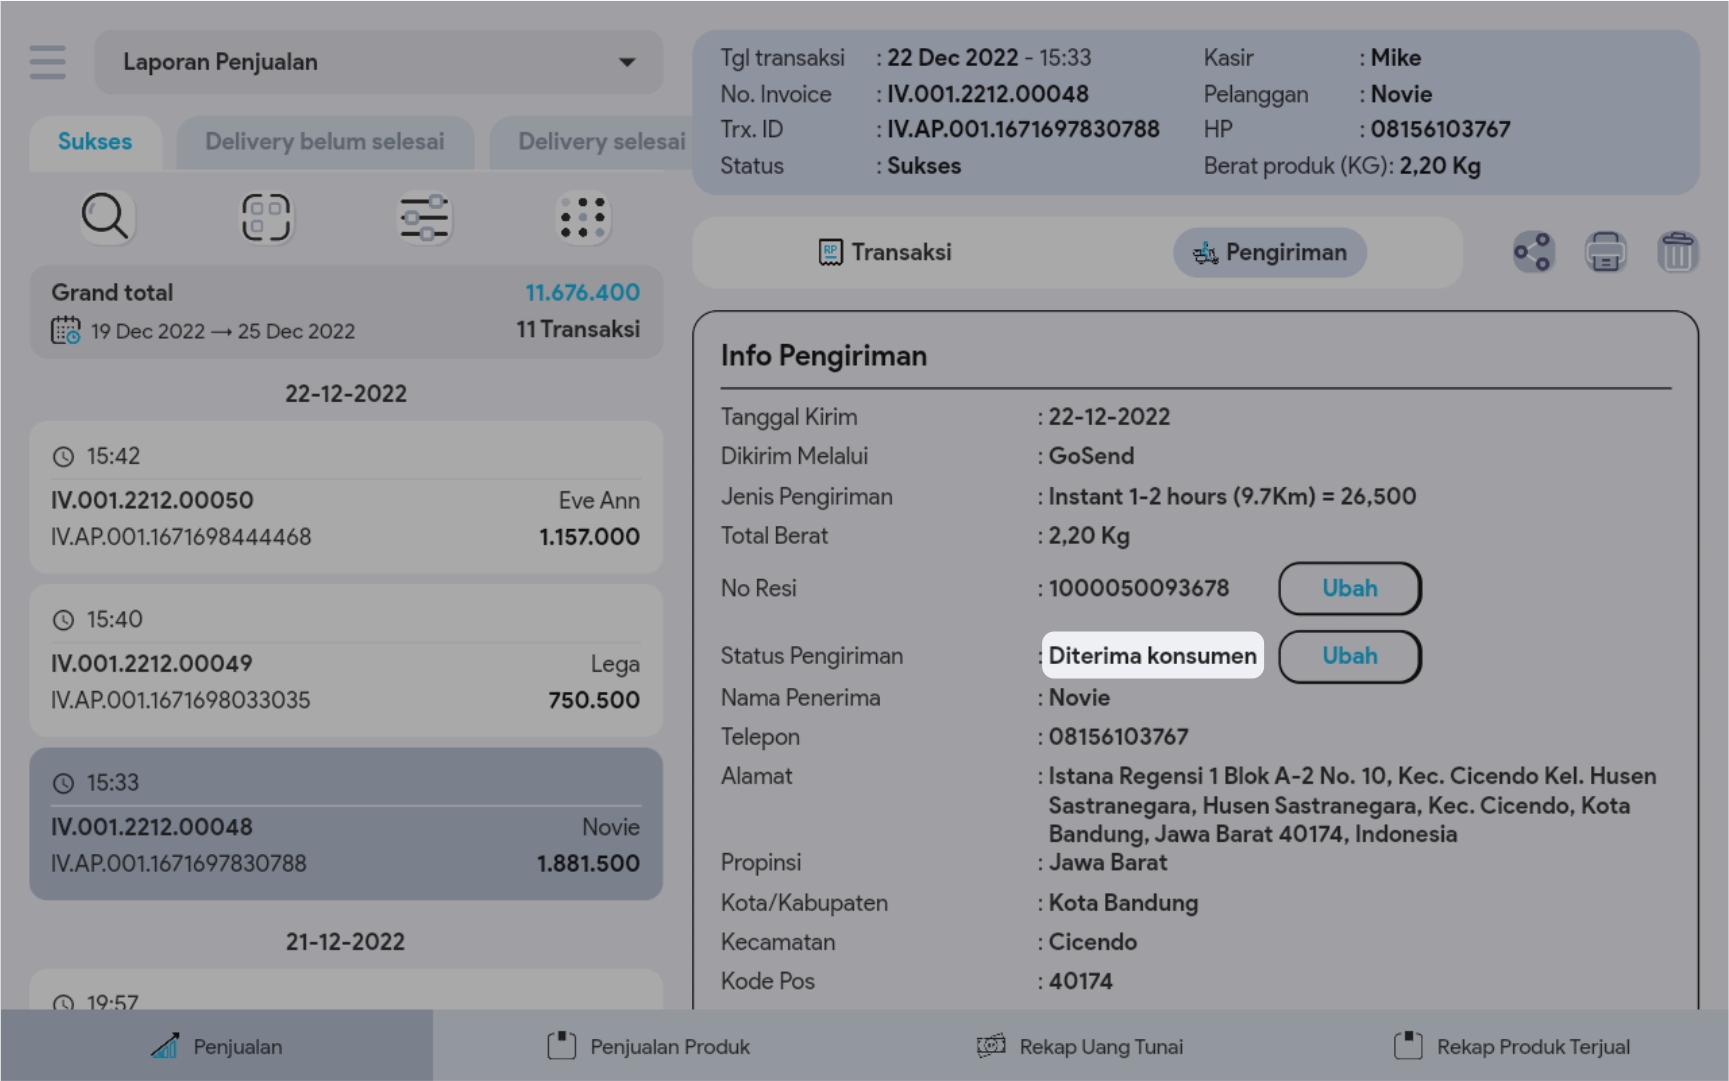Click the search magnifier icon
The image size is (1729, 1081).
point(105,217)
